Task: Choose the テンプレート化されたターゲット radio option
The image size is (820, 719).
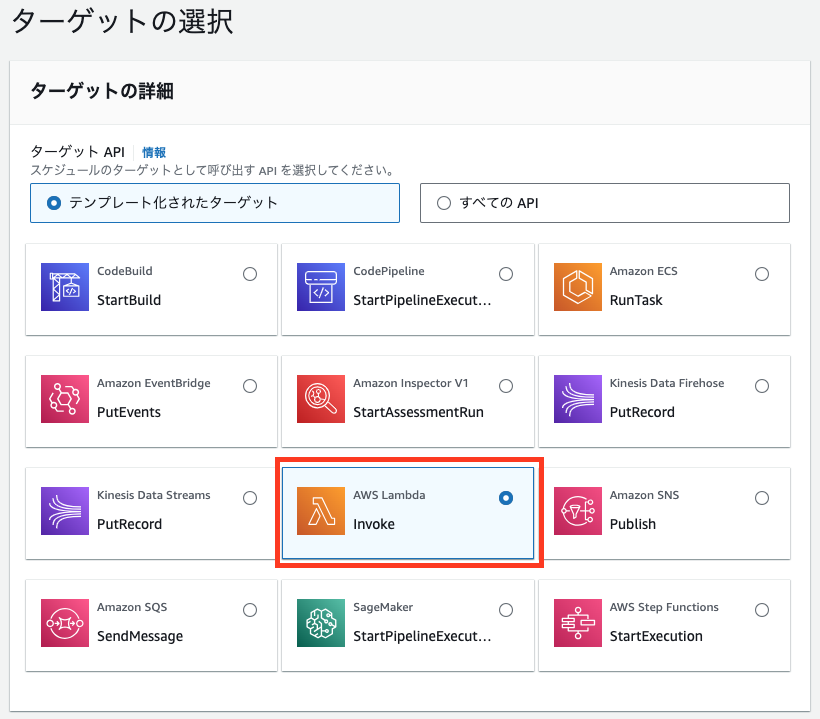Action: pos(54,203)
